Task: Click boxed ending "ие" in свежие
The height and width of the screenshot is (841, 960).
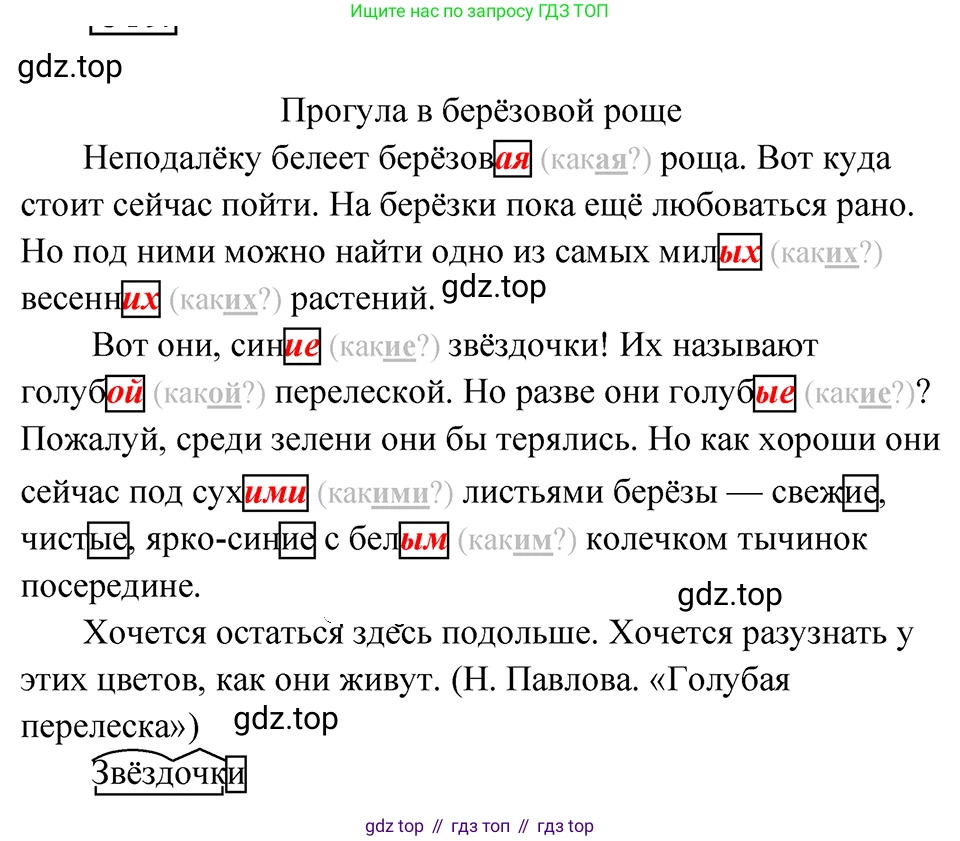Action: (x=861, y=493)
